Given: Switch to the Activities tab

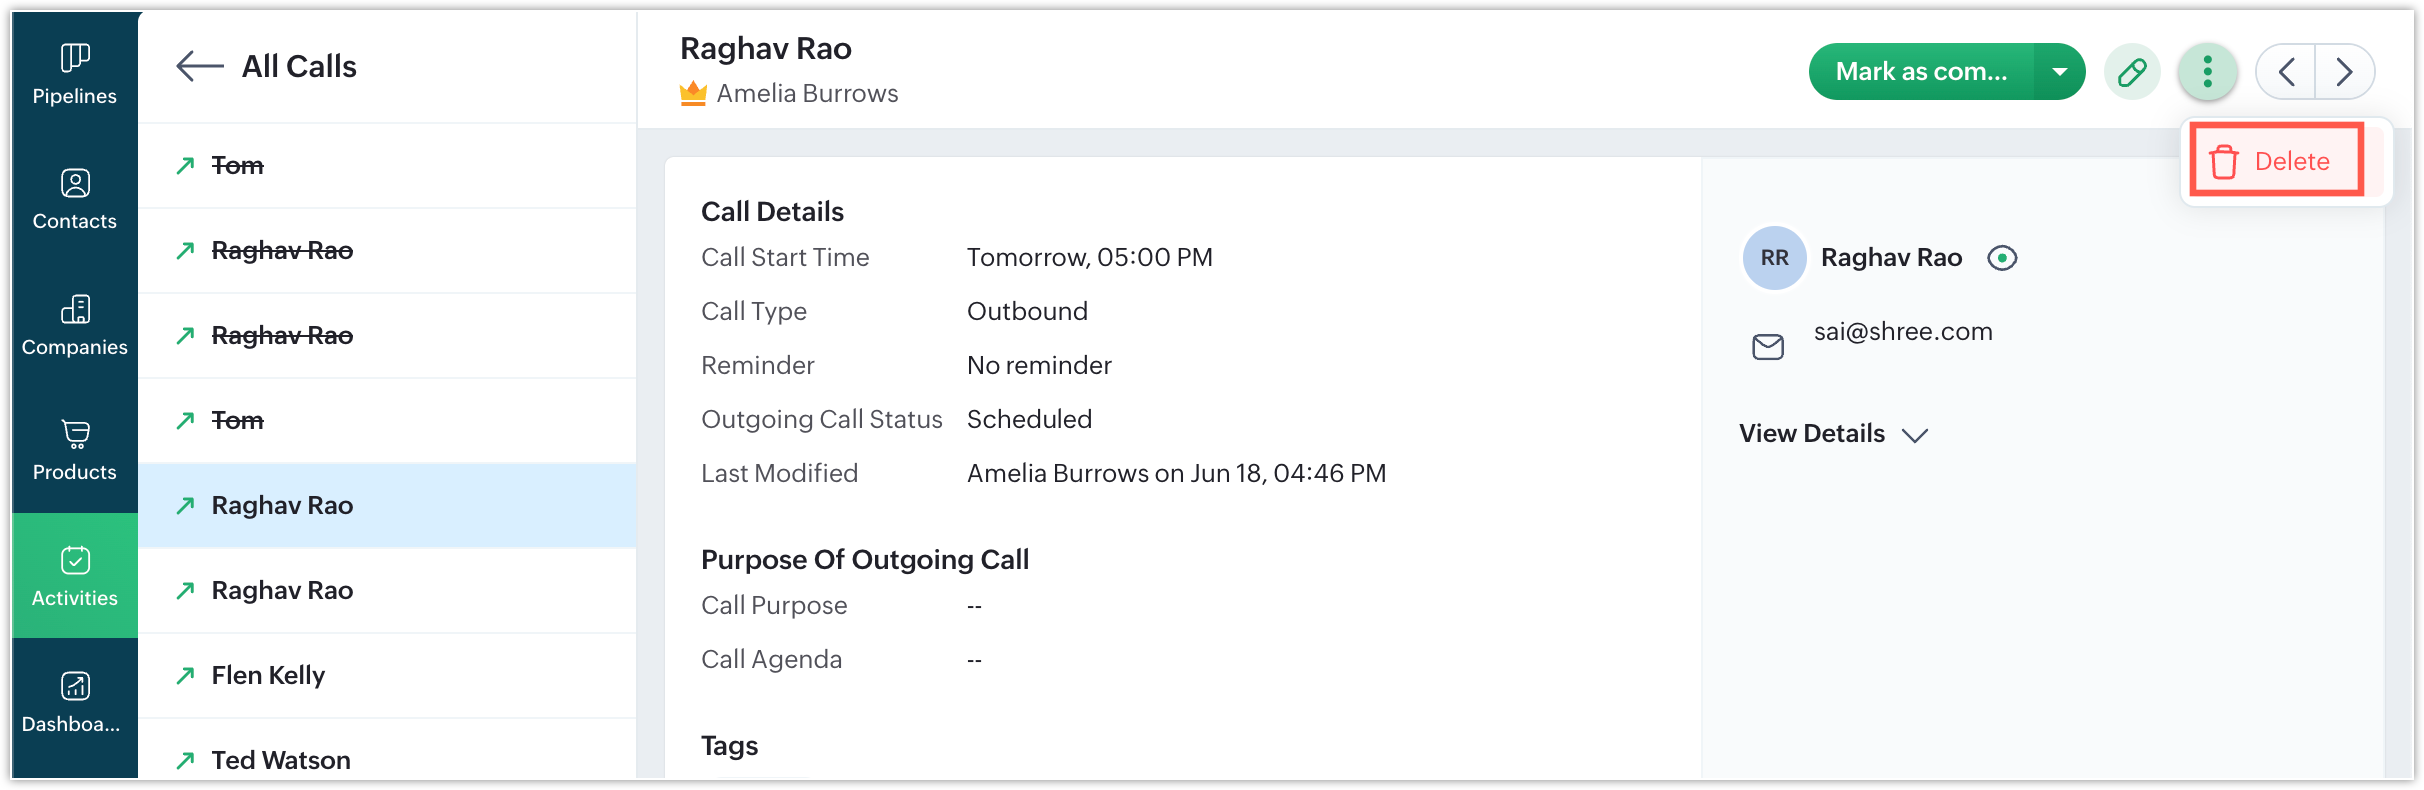Looking at the screenshot, I should pyautogui.click(x=75, y=576).
